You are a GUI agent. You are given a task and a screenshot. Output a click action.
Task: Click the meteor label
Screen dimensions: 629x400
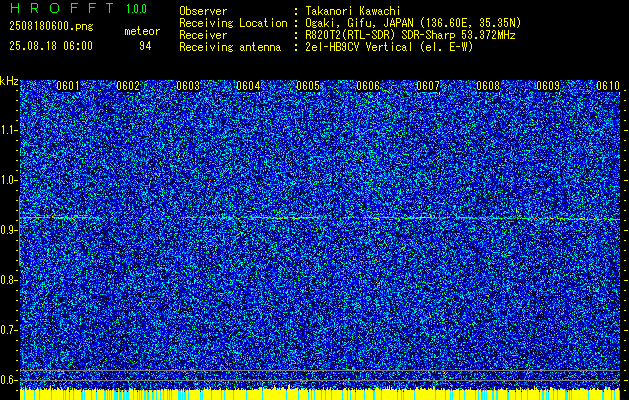click(142, 31)
